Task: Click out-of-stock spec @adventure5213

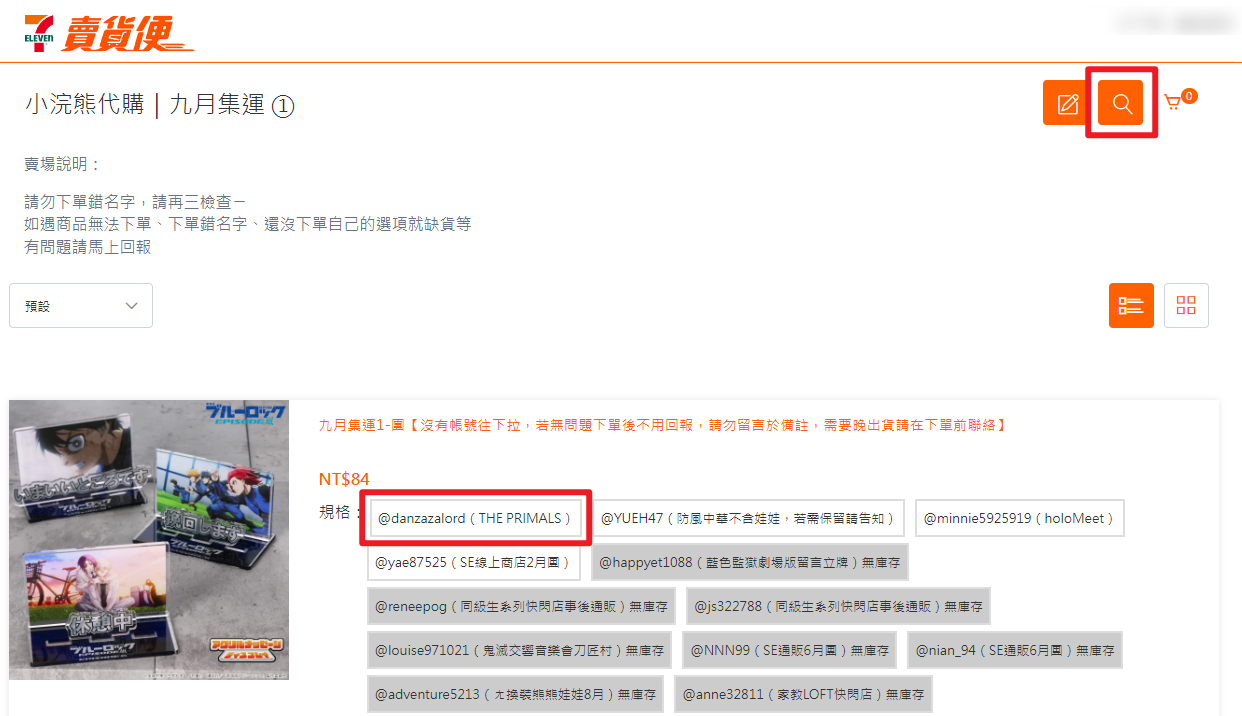Action: coord(515,693)
